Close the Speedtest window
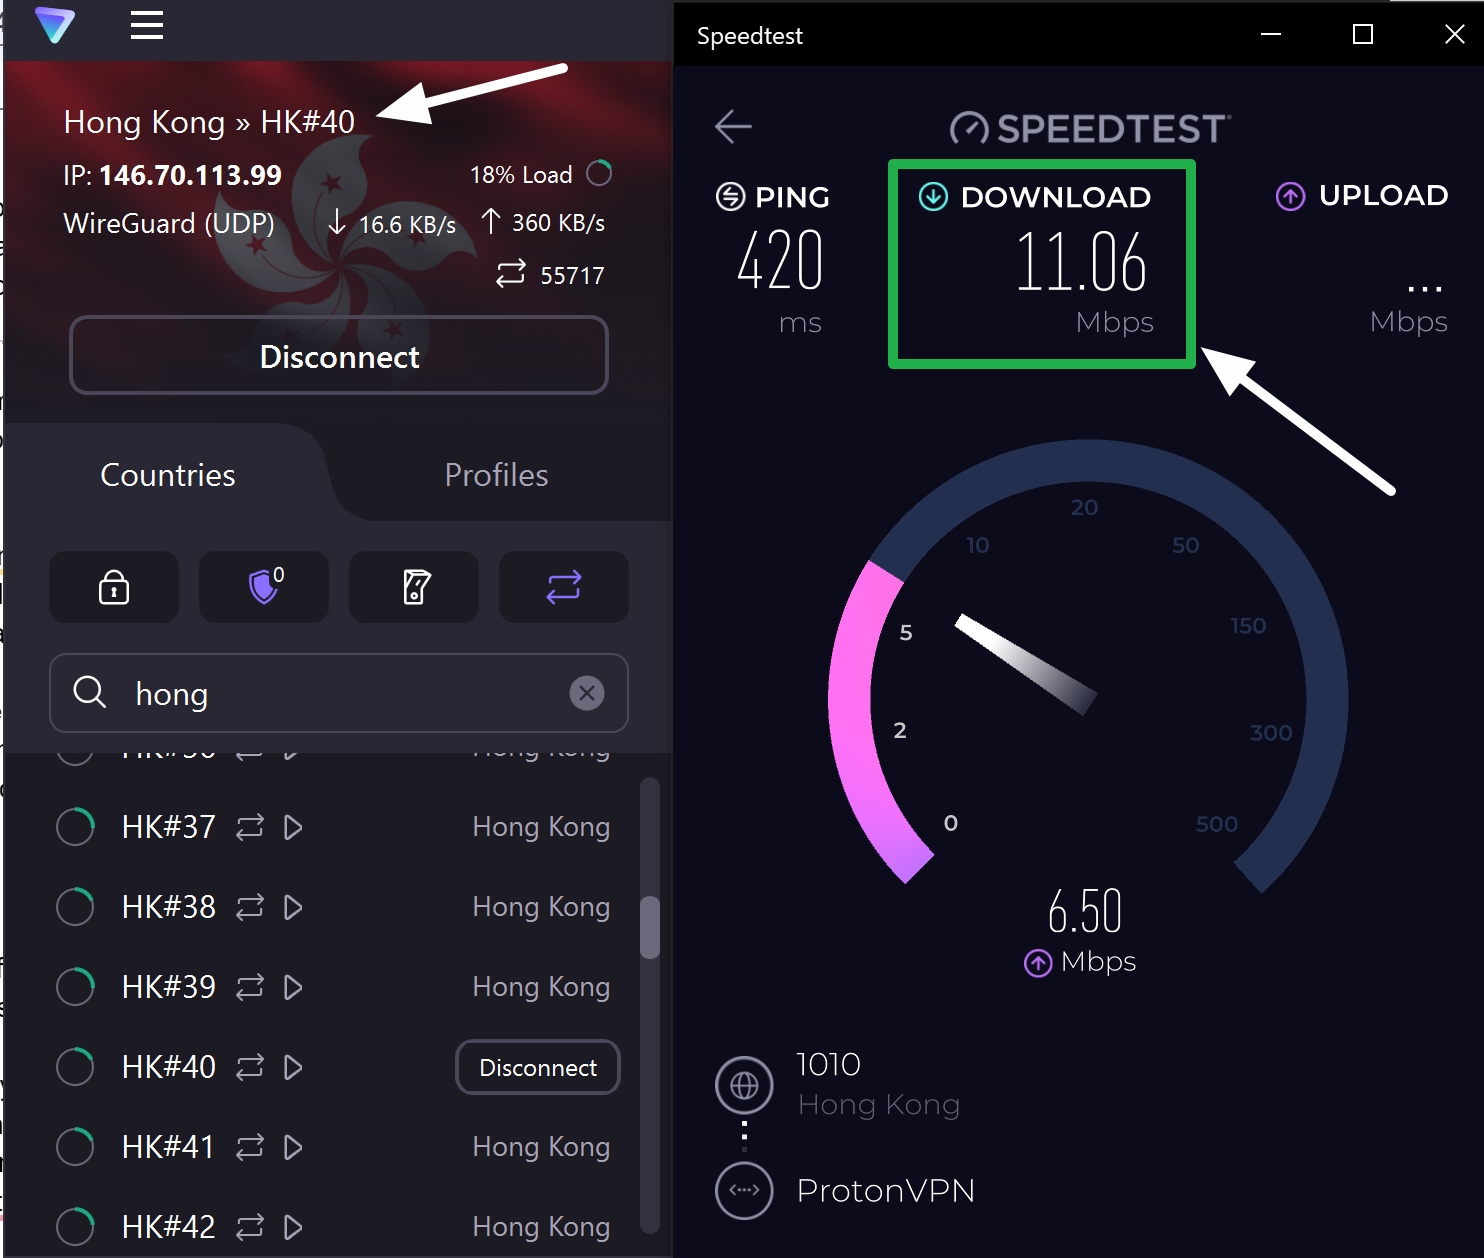1484x1258 pixels. click(x=1455, y=34)
